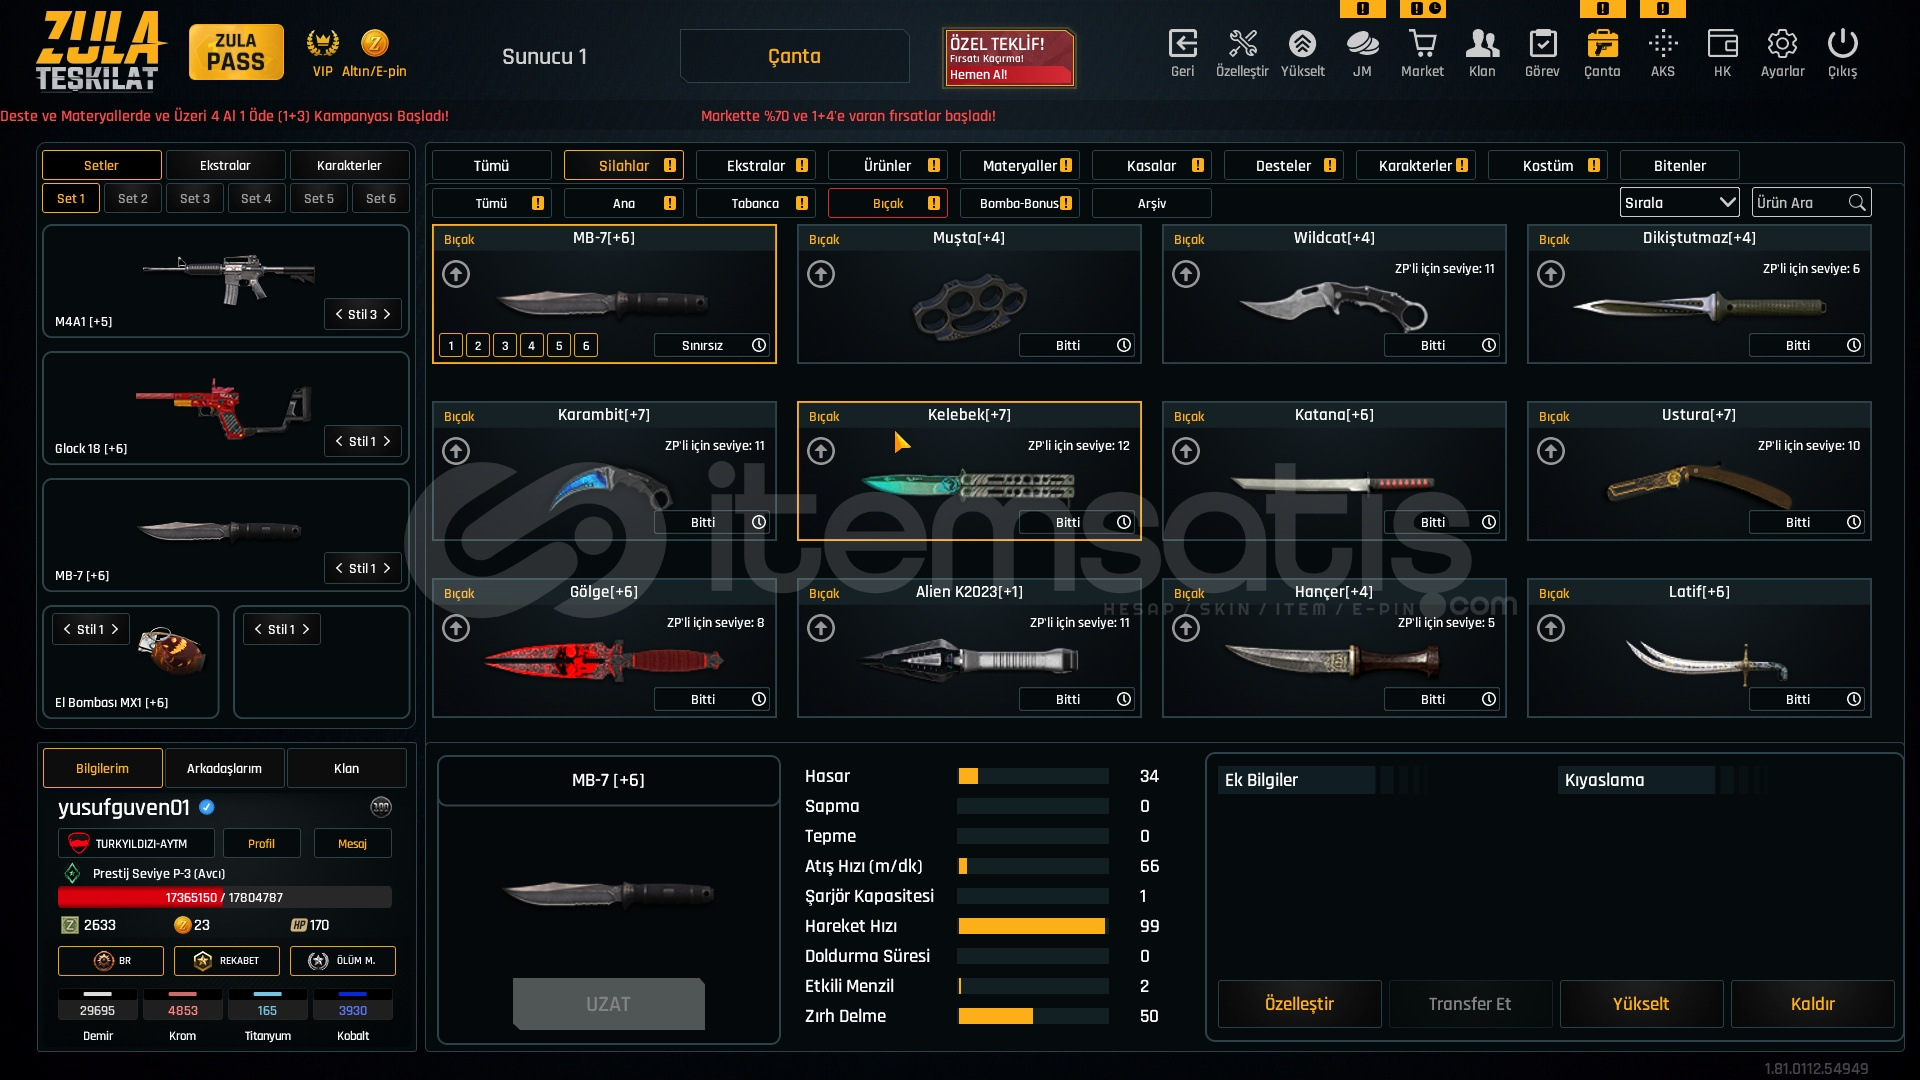The width and height of the screenshot is (1920, 1080).
Task: Open the Set 4 tab
Action: pos(256,198)
